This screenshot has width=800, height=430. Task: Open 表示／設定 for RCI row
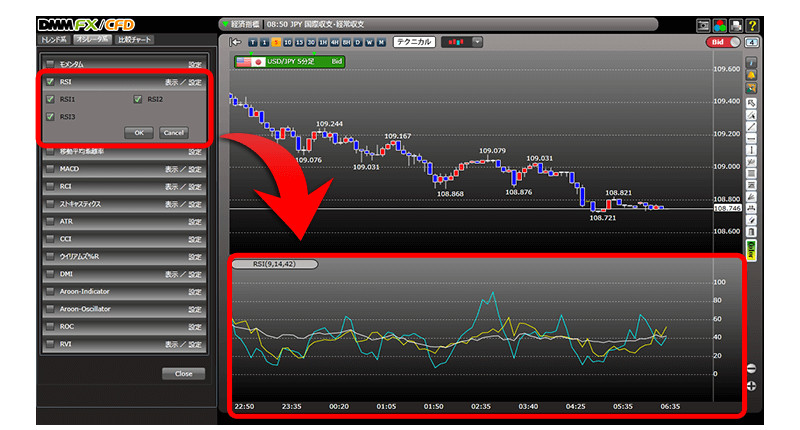tap(183, 187)
